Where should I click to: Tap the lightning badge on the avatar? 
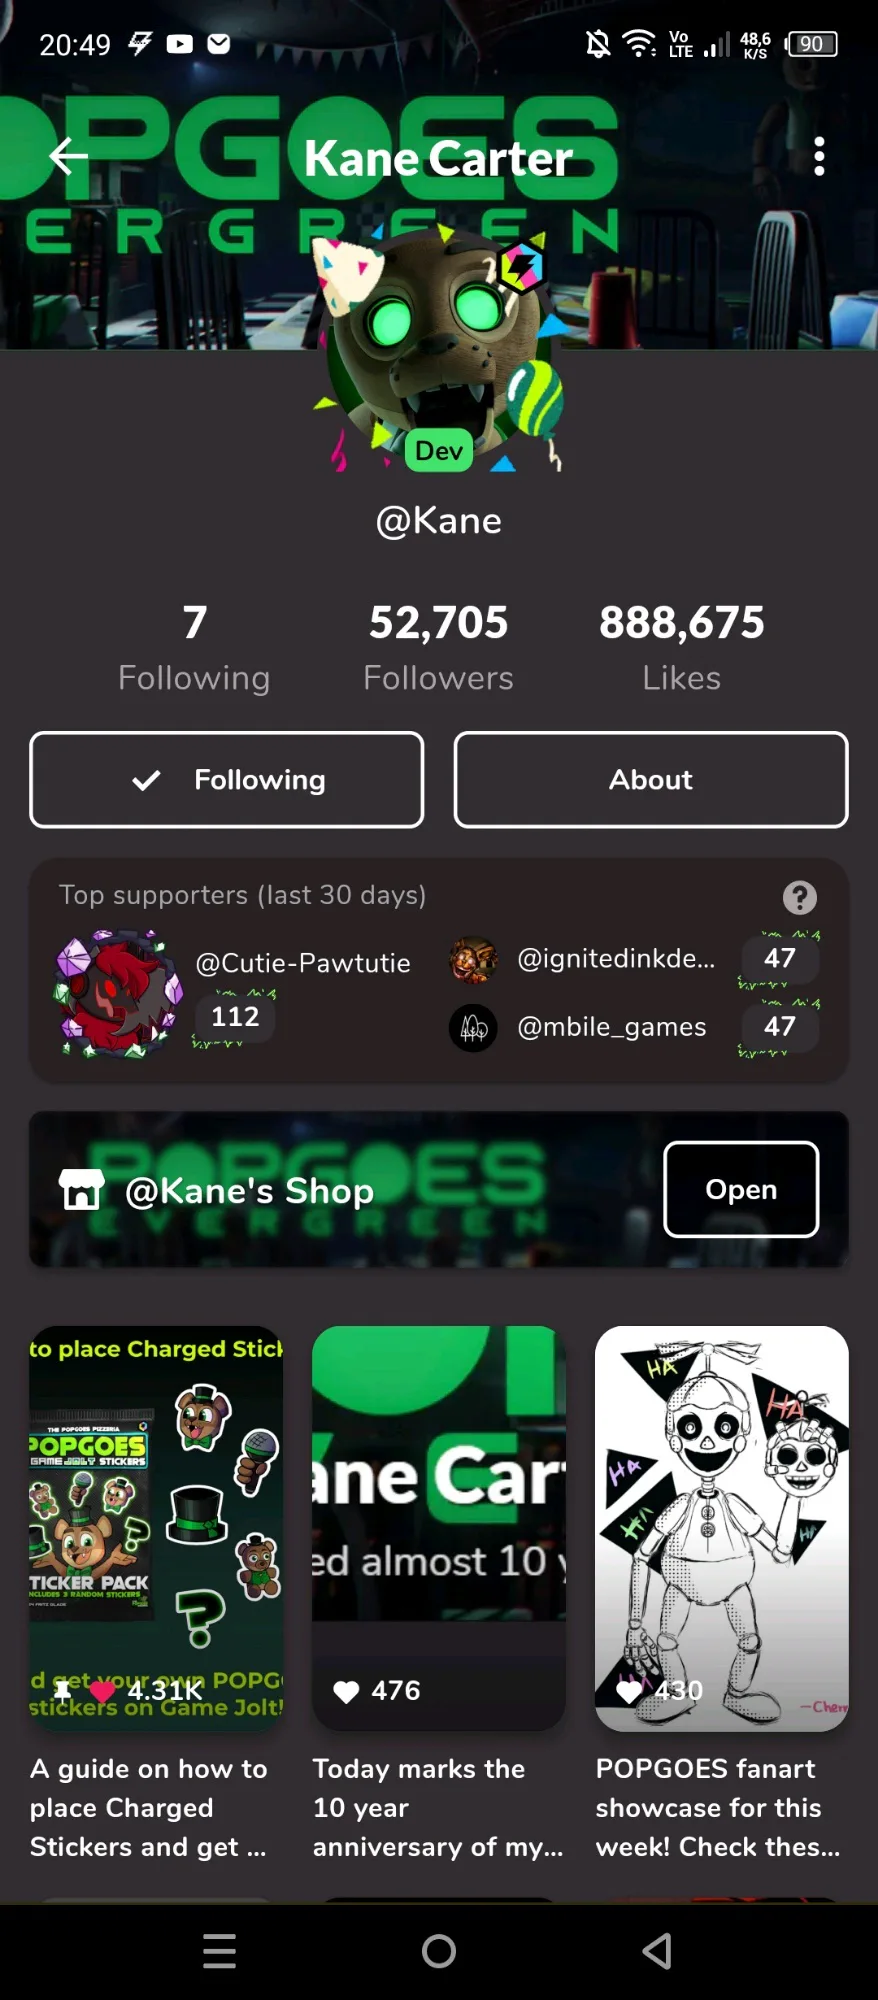coord(521,266)
